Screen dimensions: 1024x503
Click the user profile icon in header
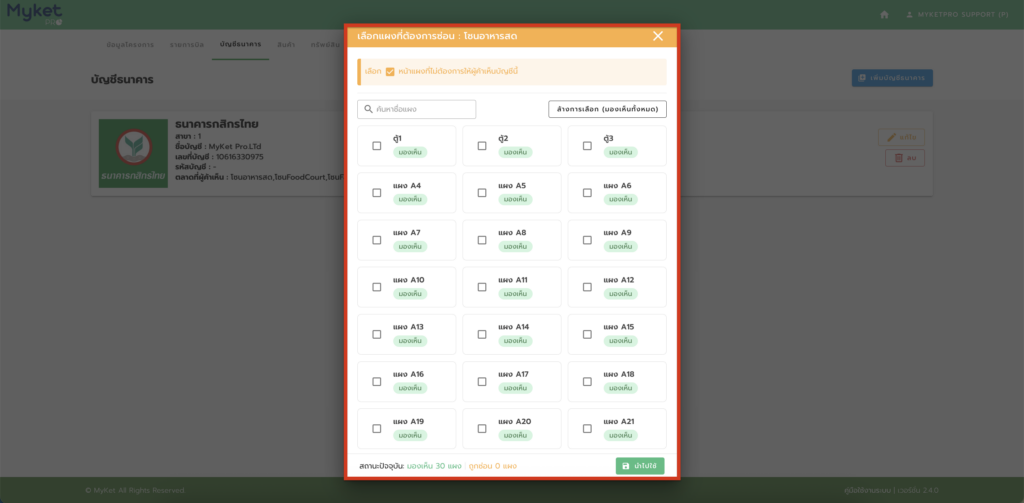click(909, 15)
